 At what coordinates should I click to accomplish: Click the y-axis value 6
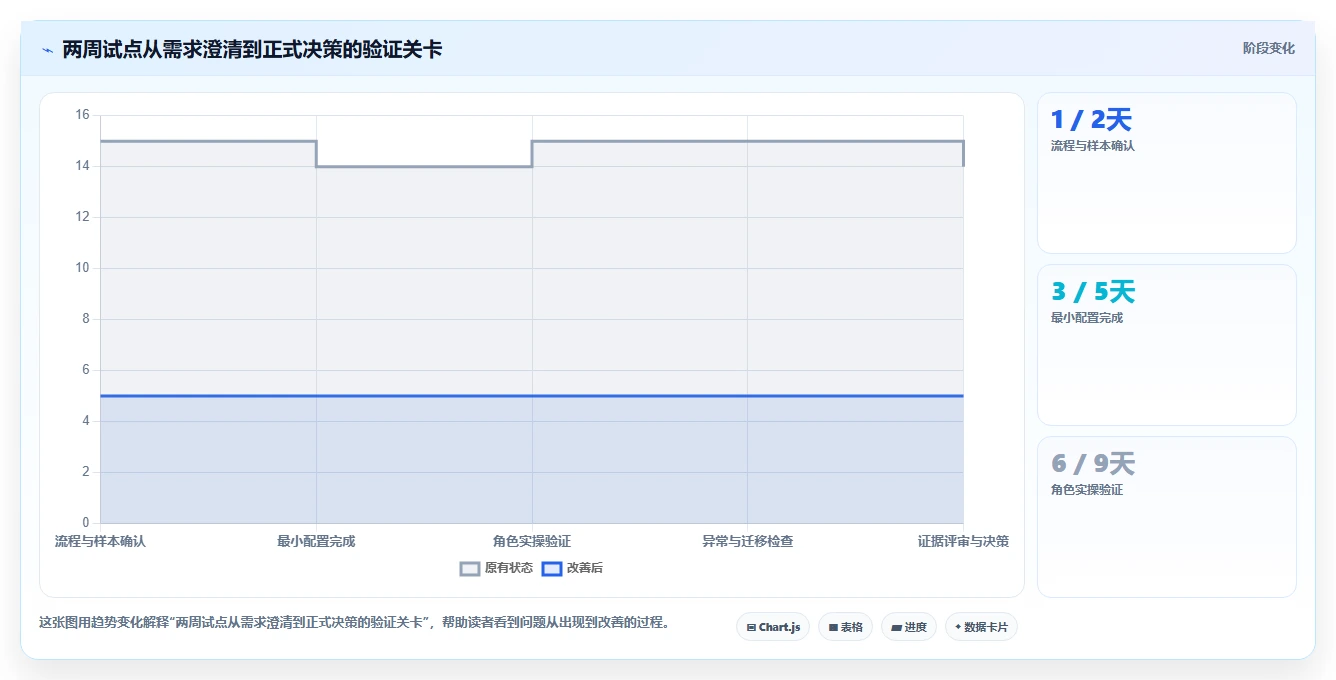tap(85, 370)
